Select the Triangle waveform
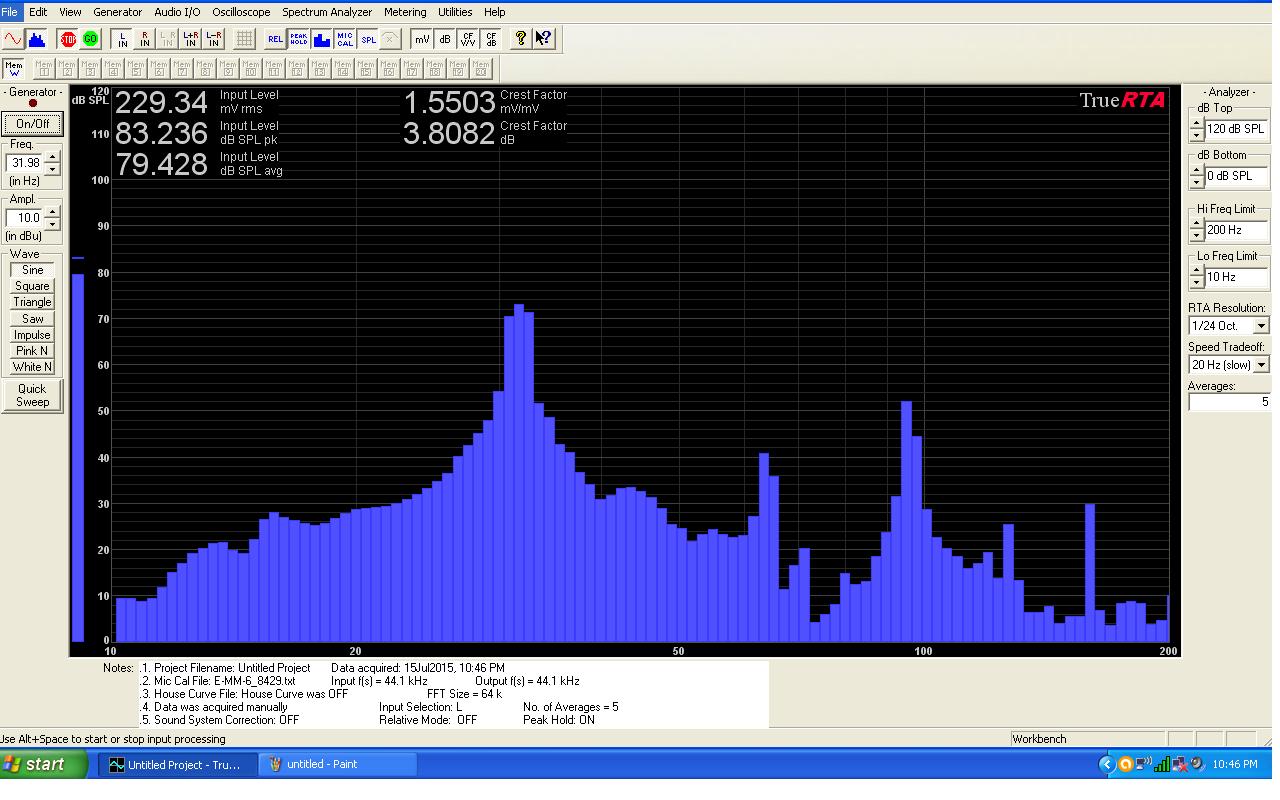The height and width of the screenshot is (800, 1280). (x=32, y=302)
